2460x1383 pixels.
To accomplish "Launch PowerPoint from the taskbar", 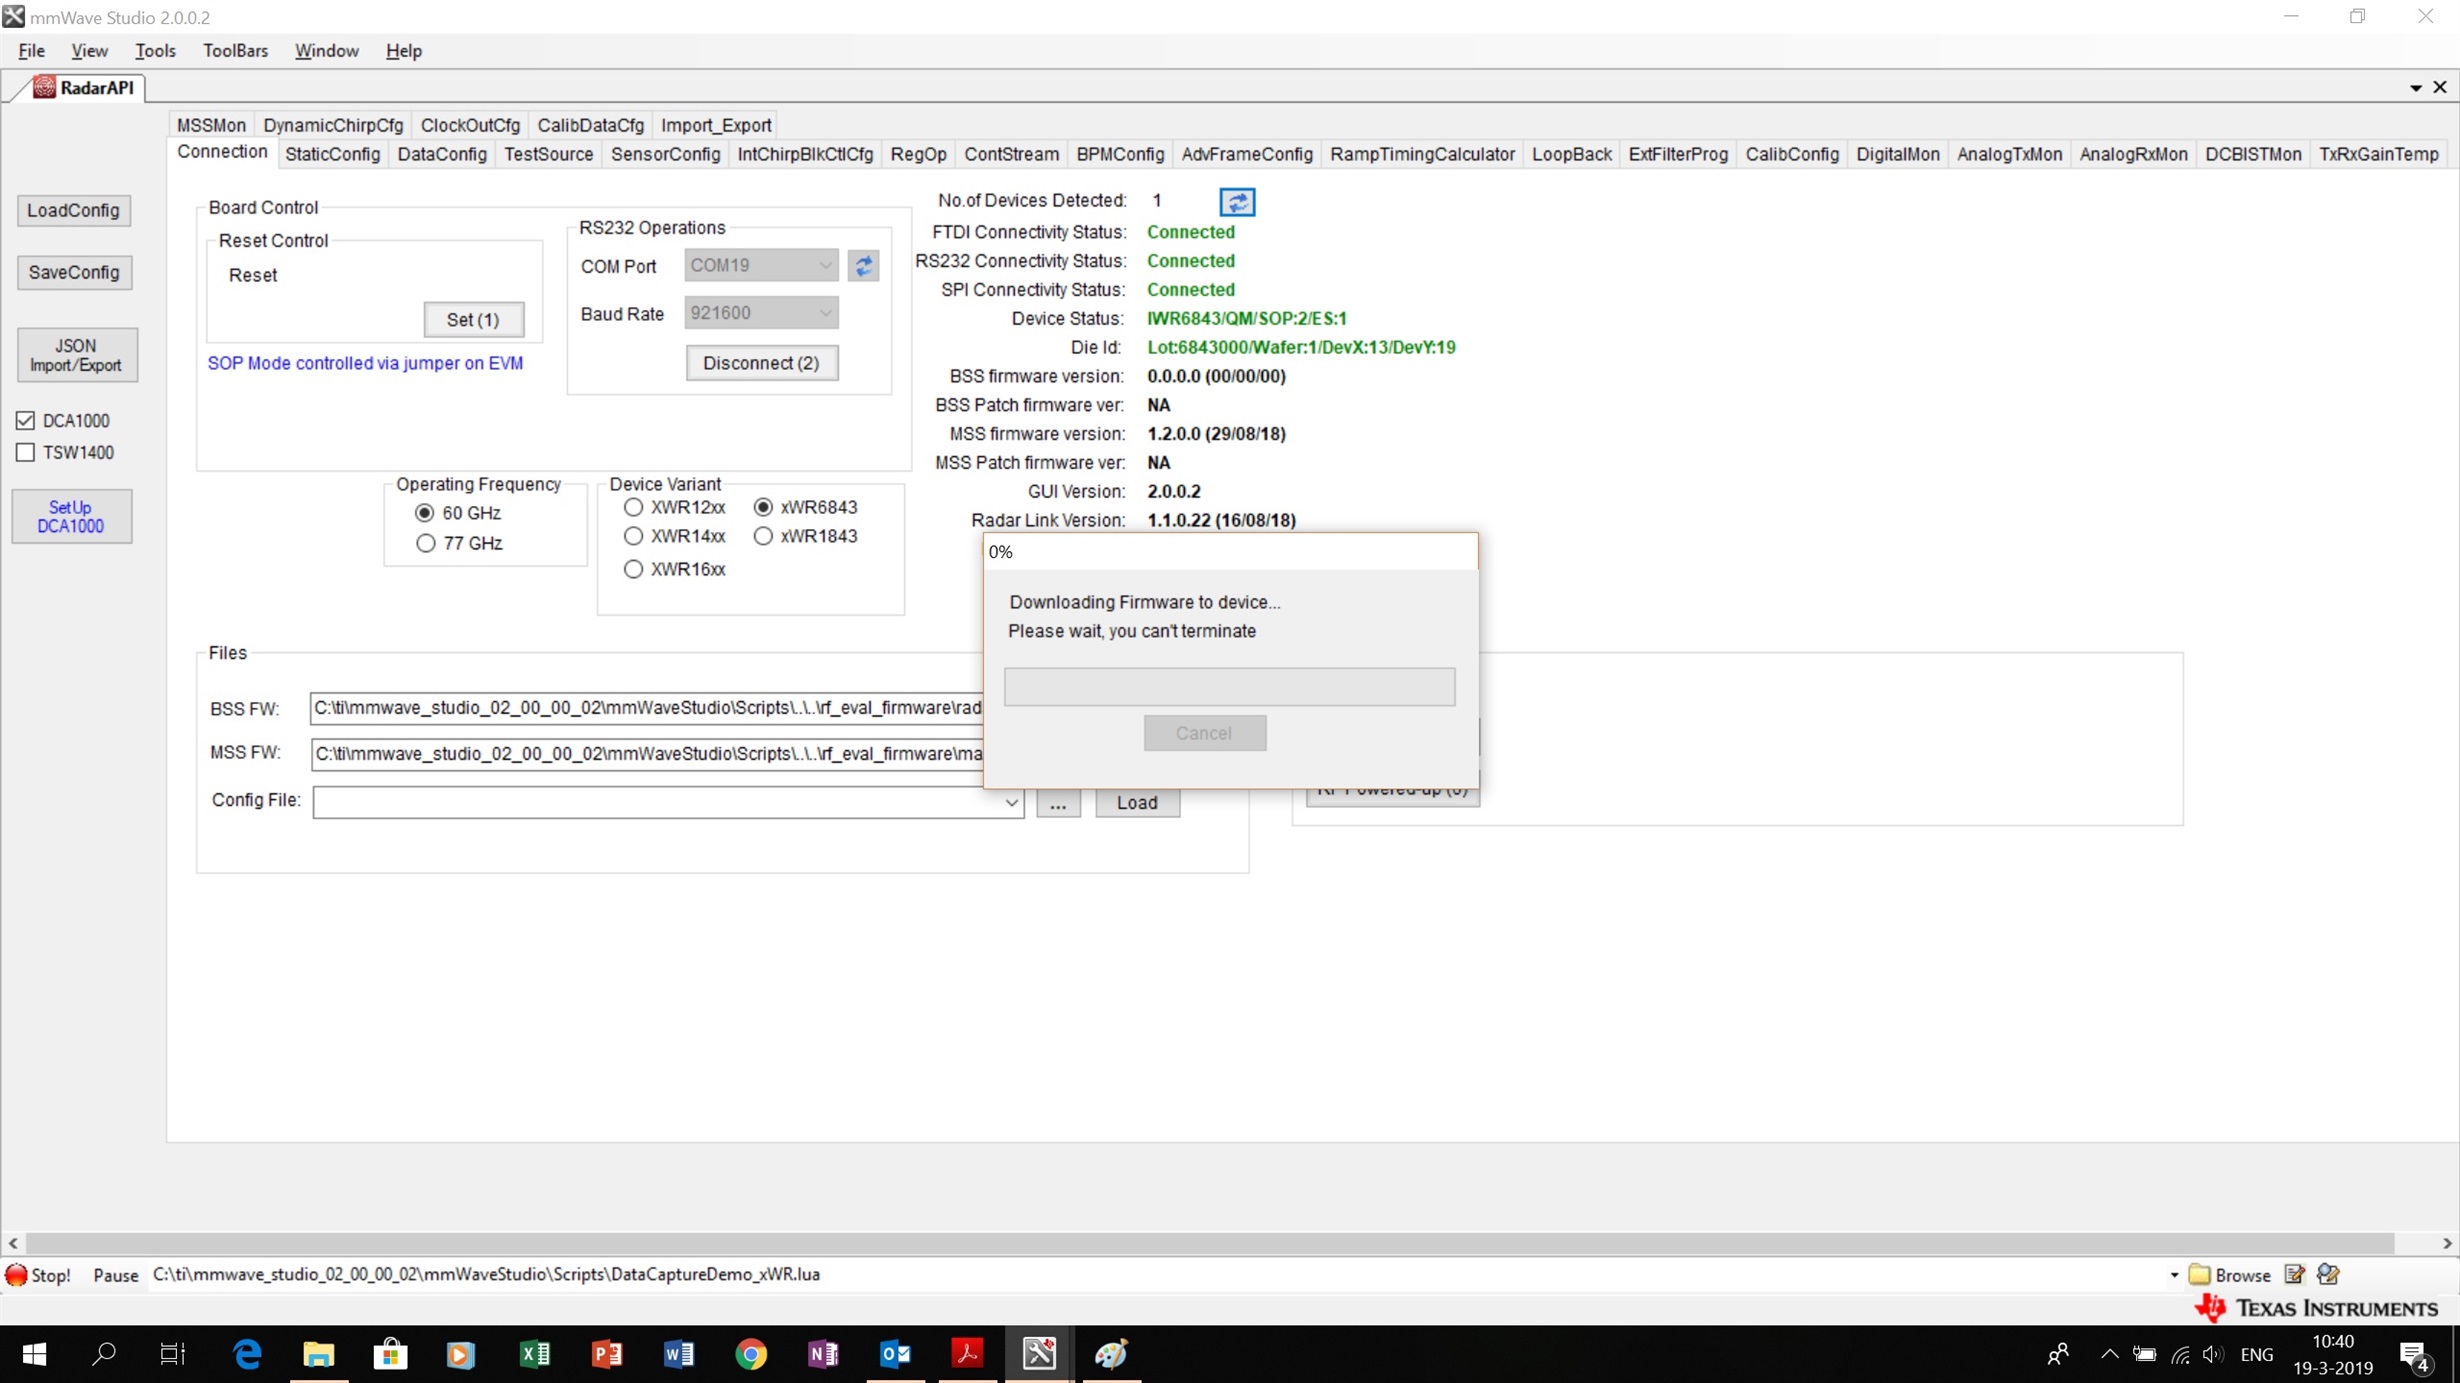I will (x=607, y=1354).
